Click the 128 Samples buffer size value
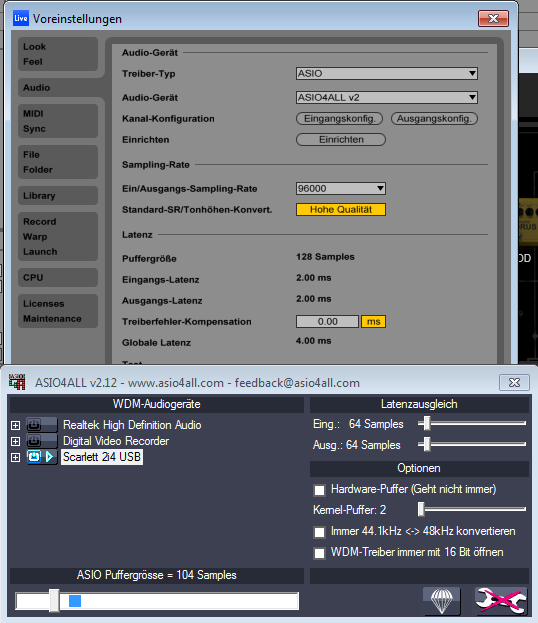Image resolution: width=538 pixels, height=623 pixels. pos(325,257)
